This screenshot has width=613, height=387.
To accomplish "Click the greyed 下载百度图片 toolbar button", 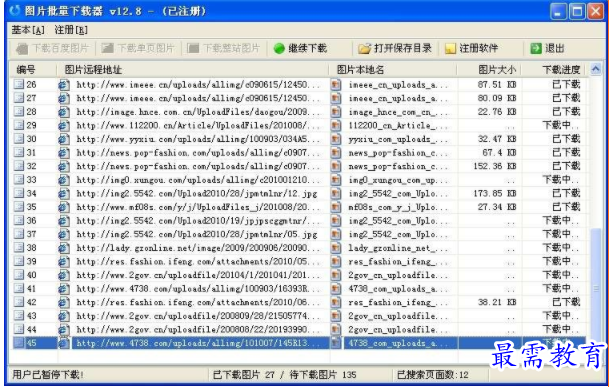I will [x=53, y=48].
